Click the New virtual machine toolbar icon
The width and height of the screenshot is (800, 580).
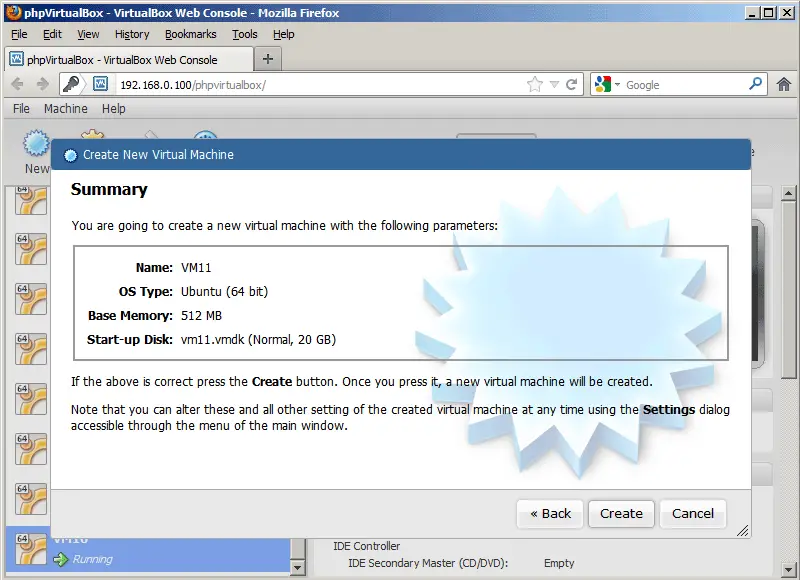pos(36,143)
